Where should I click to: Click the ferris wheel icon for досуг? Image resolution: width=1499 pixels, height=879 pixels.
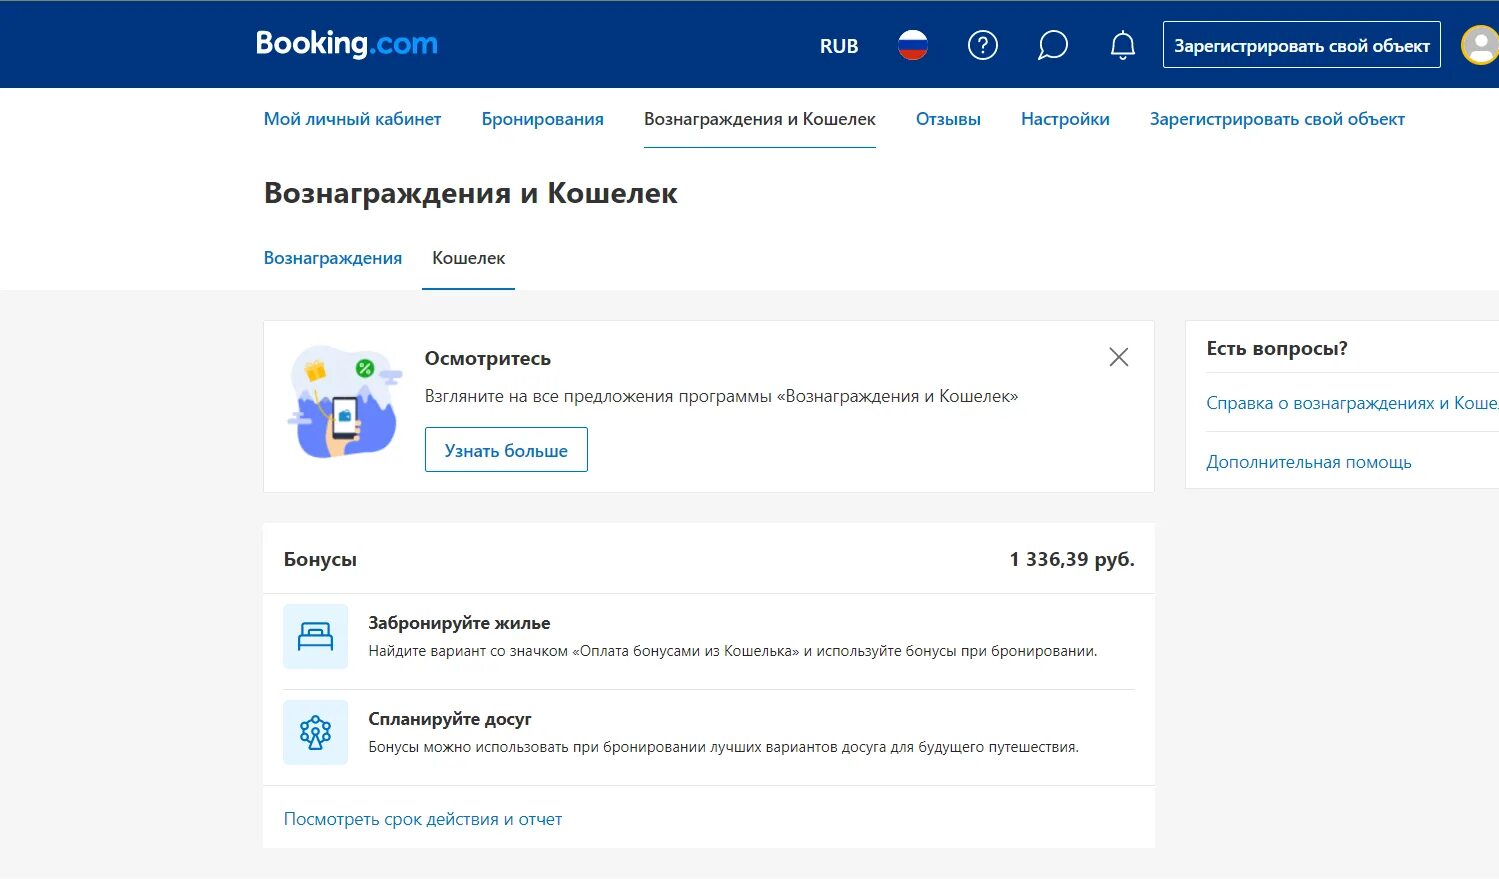point(315,732)
